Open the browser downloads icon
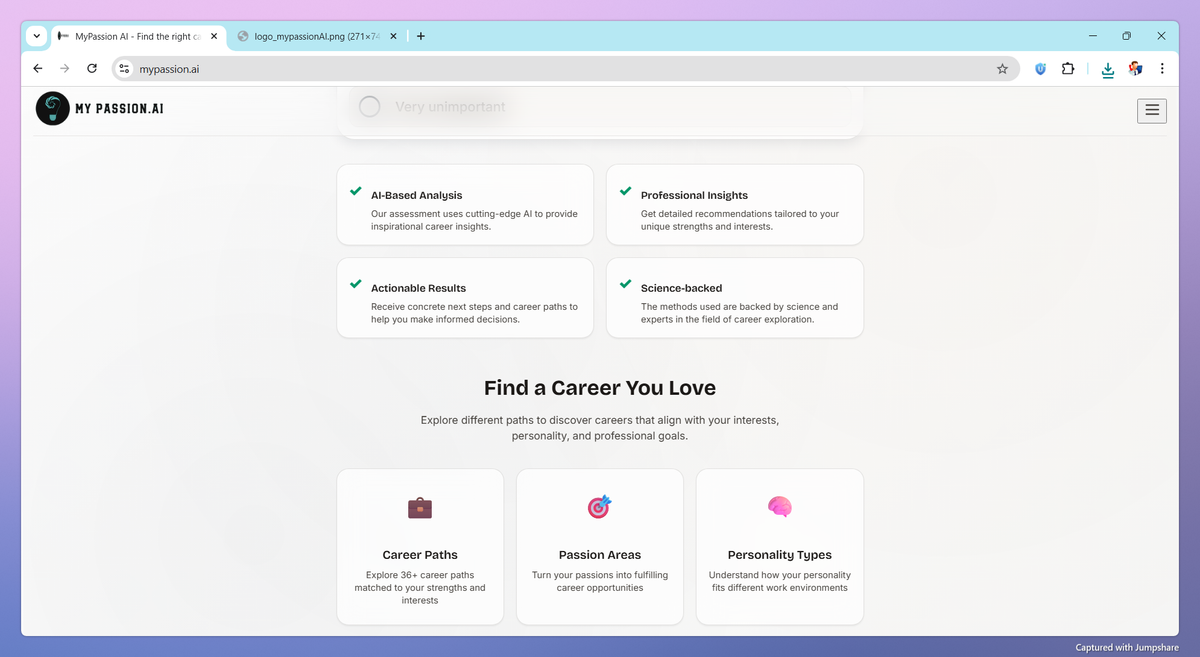 [1107, 69]
